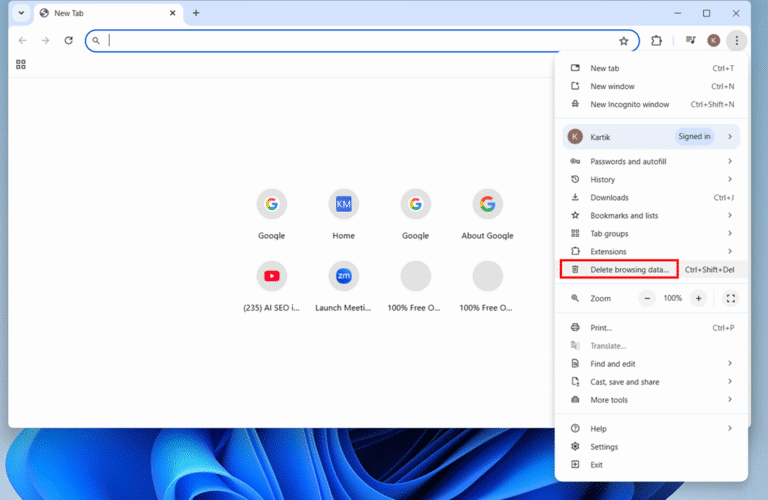This screenshot has width=768, height=500.
Task: Expand Passwords and autofill submenu arrow
Action: pos(730,161)
